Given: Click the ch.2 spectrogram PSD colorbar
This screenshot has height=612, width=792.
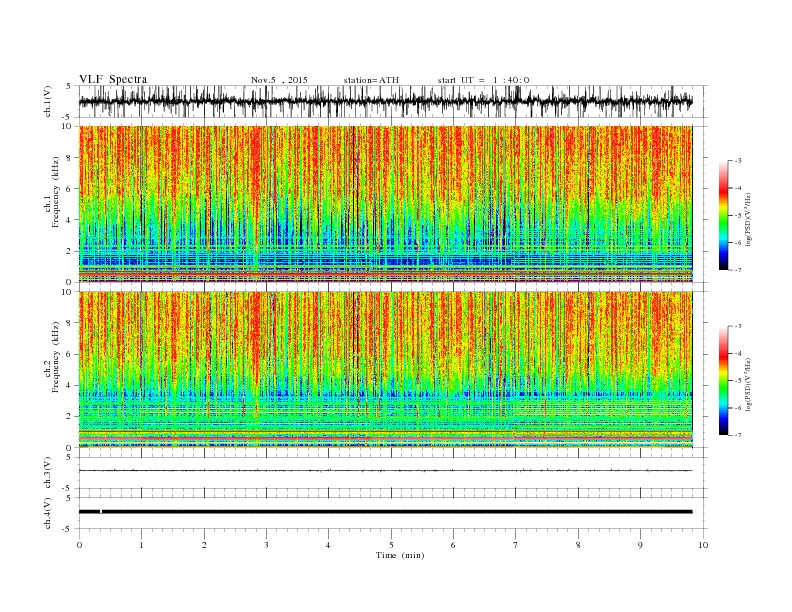Looking at the screenshot, I should pyautogui.click(x=723, y=380).
